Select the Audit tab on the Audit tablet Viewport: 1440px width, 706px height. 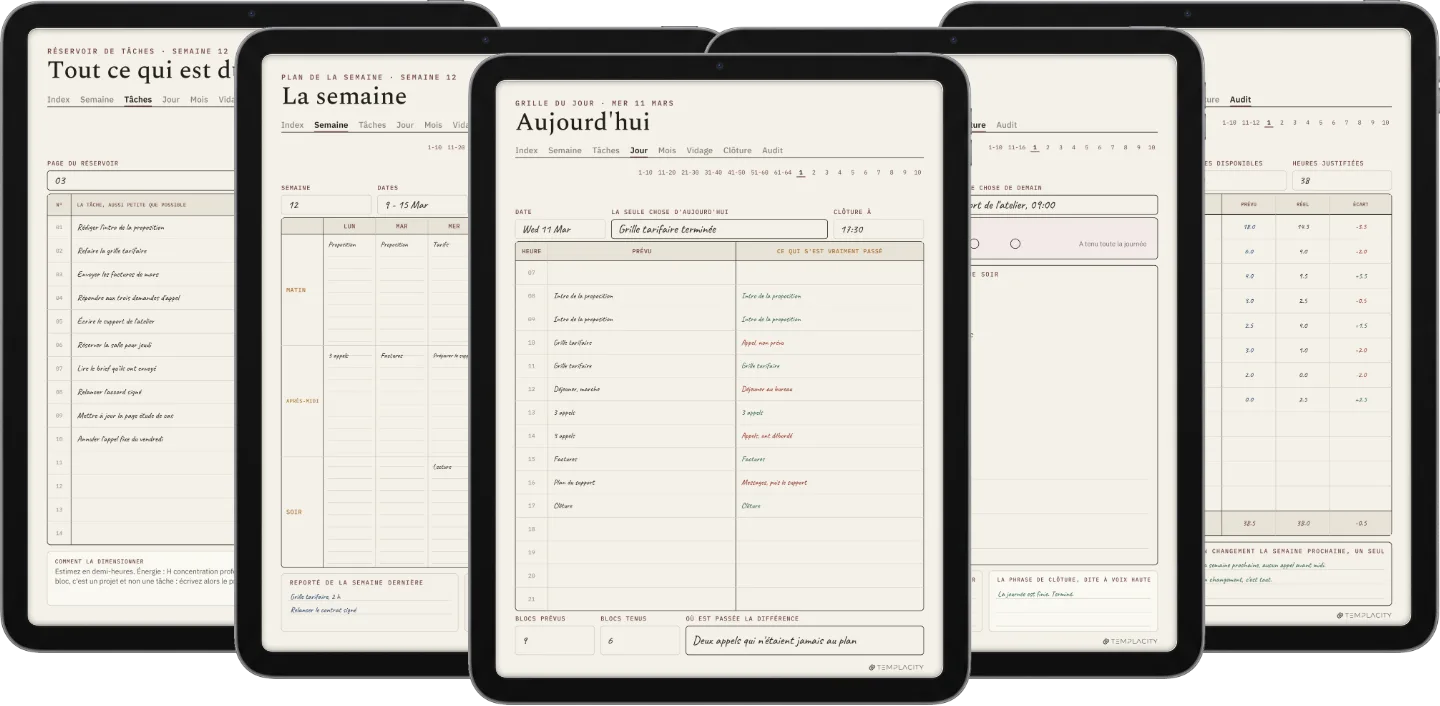point(1240,99)
